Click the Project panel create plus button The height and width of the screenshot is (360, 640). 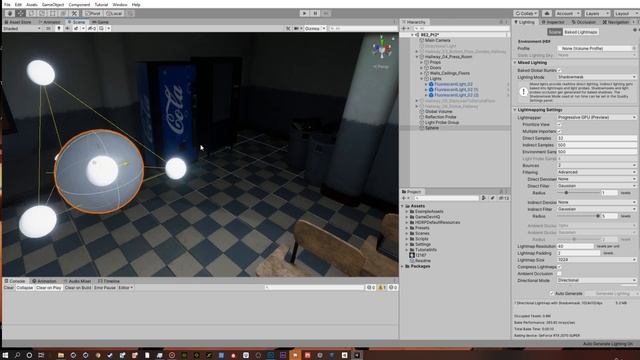click(405, 198)
